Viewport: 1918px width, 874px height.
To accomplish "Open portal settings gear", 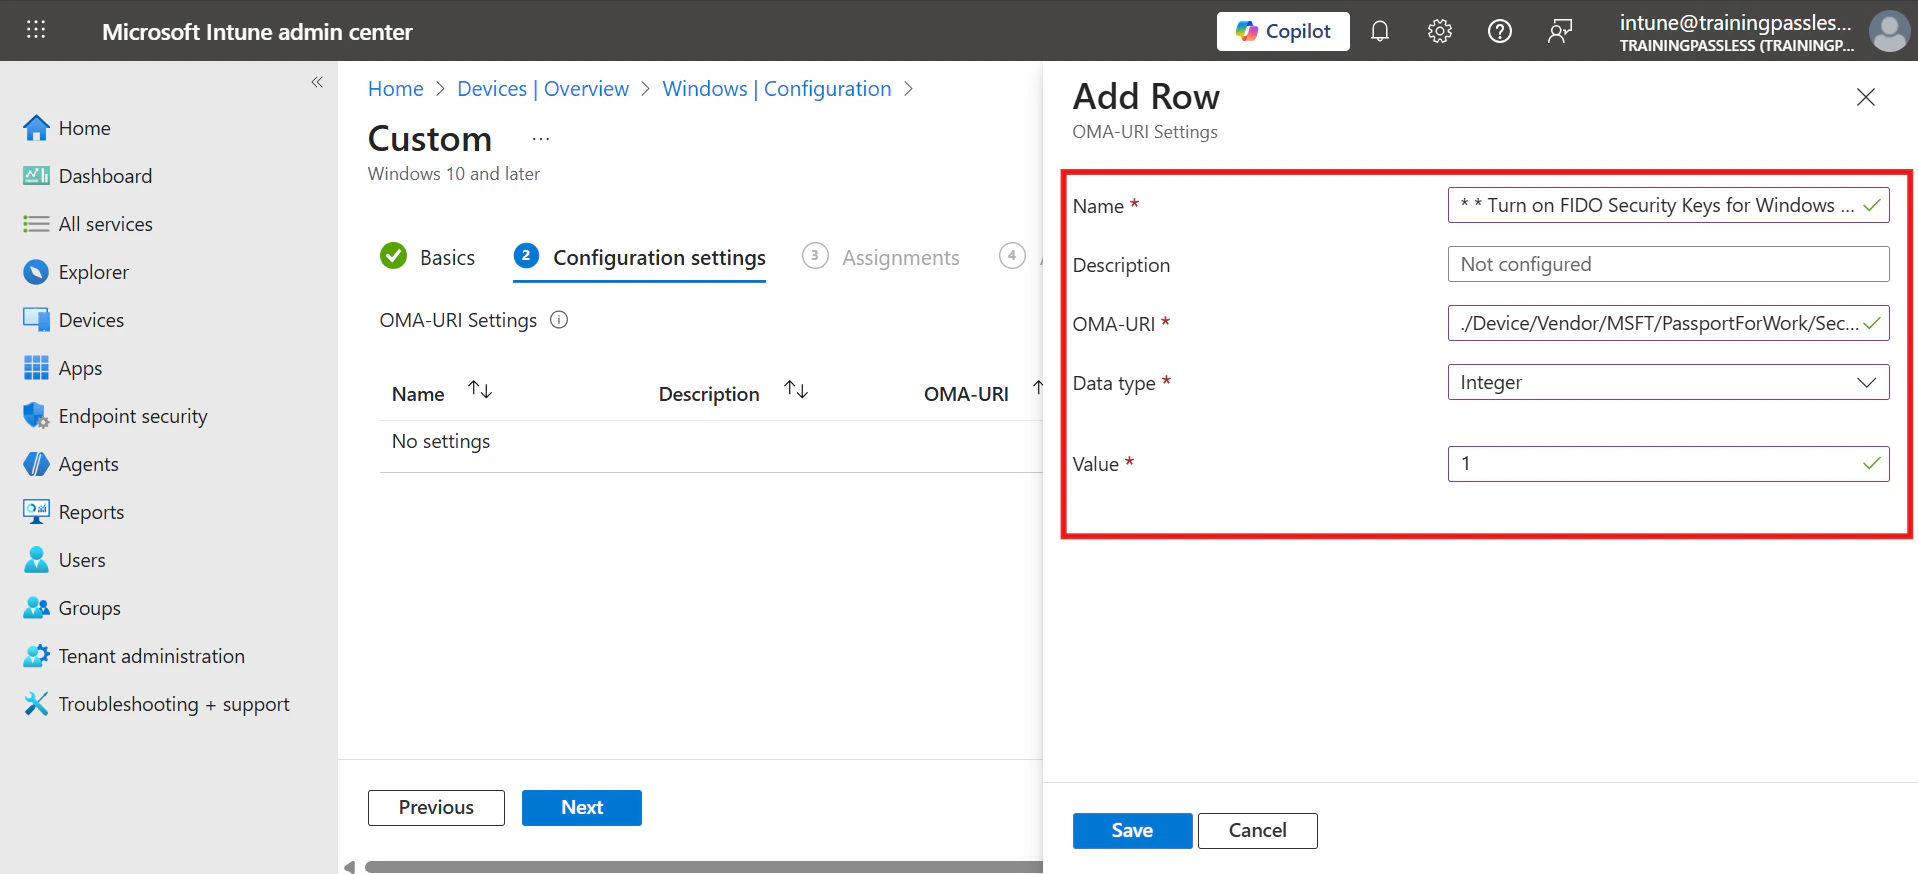I will click(1440, 31).
